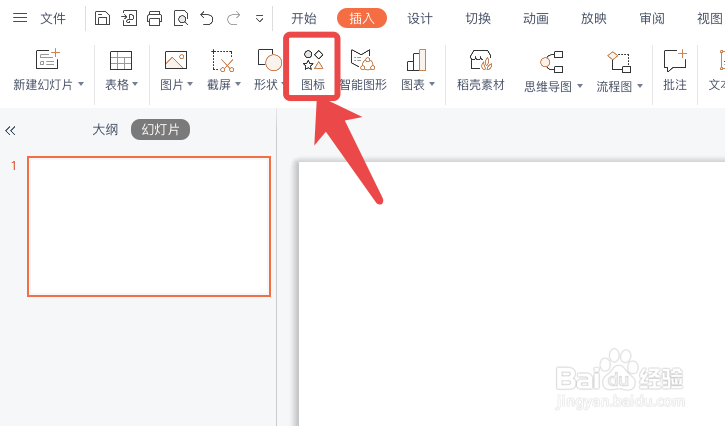Open the 视图 tab

pyautogui.click(x=710, y=19)
